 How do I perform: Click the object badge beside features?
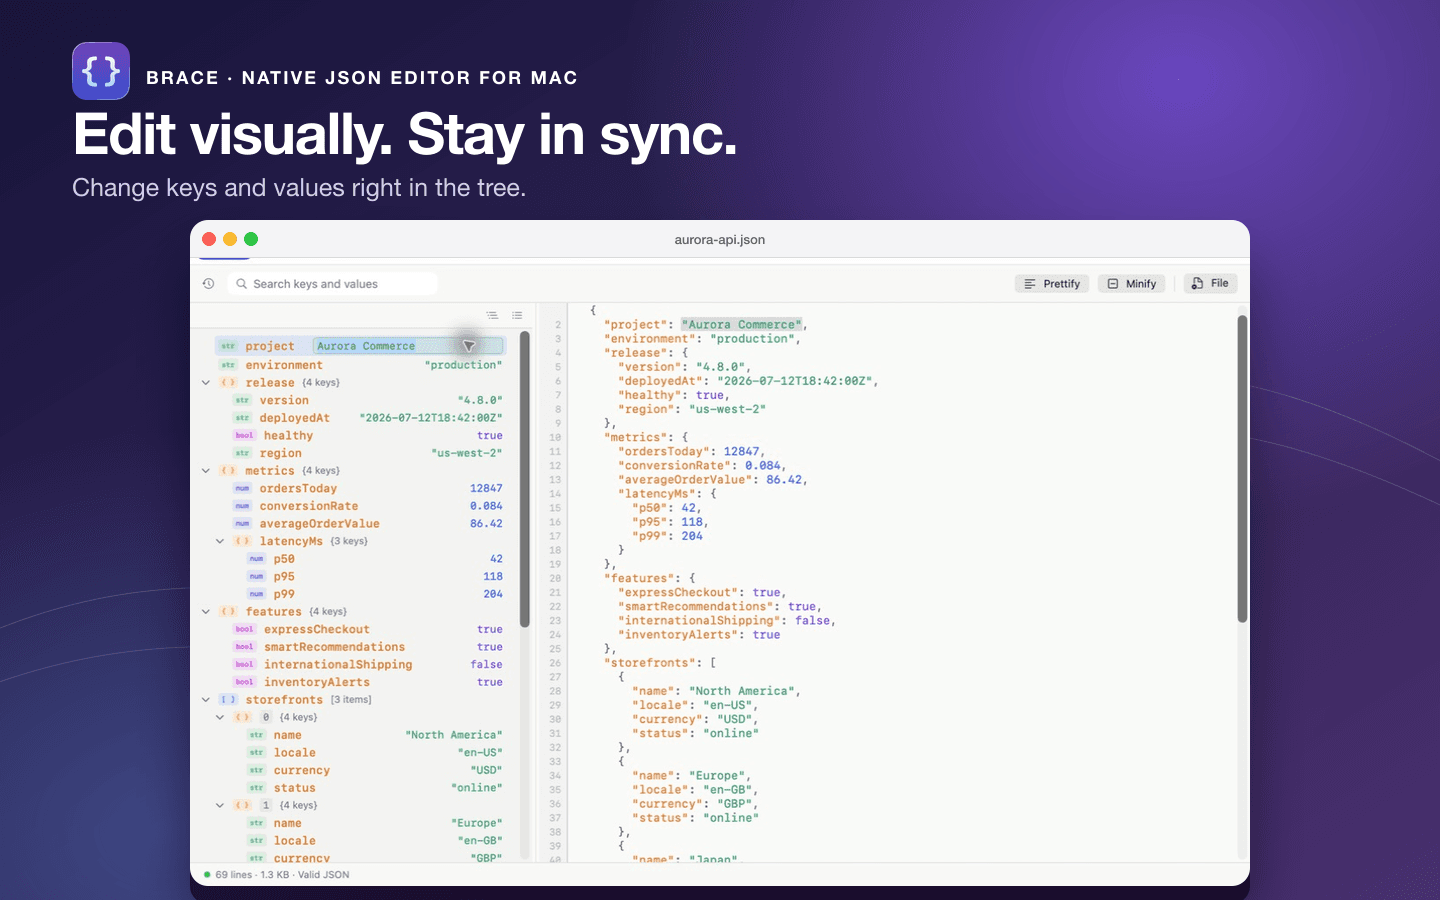pyautogui.click(x=228, y=612)
